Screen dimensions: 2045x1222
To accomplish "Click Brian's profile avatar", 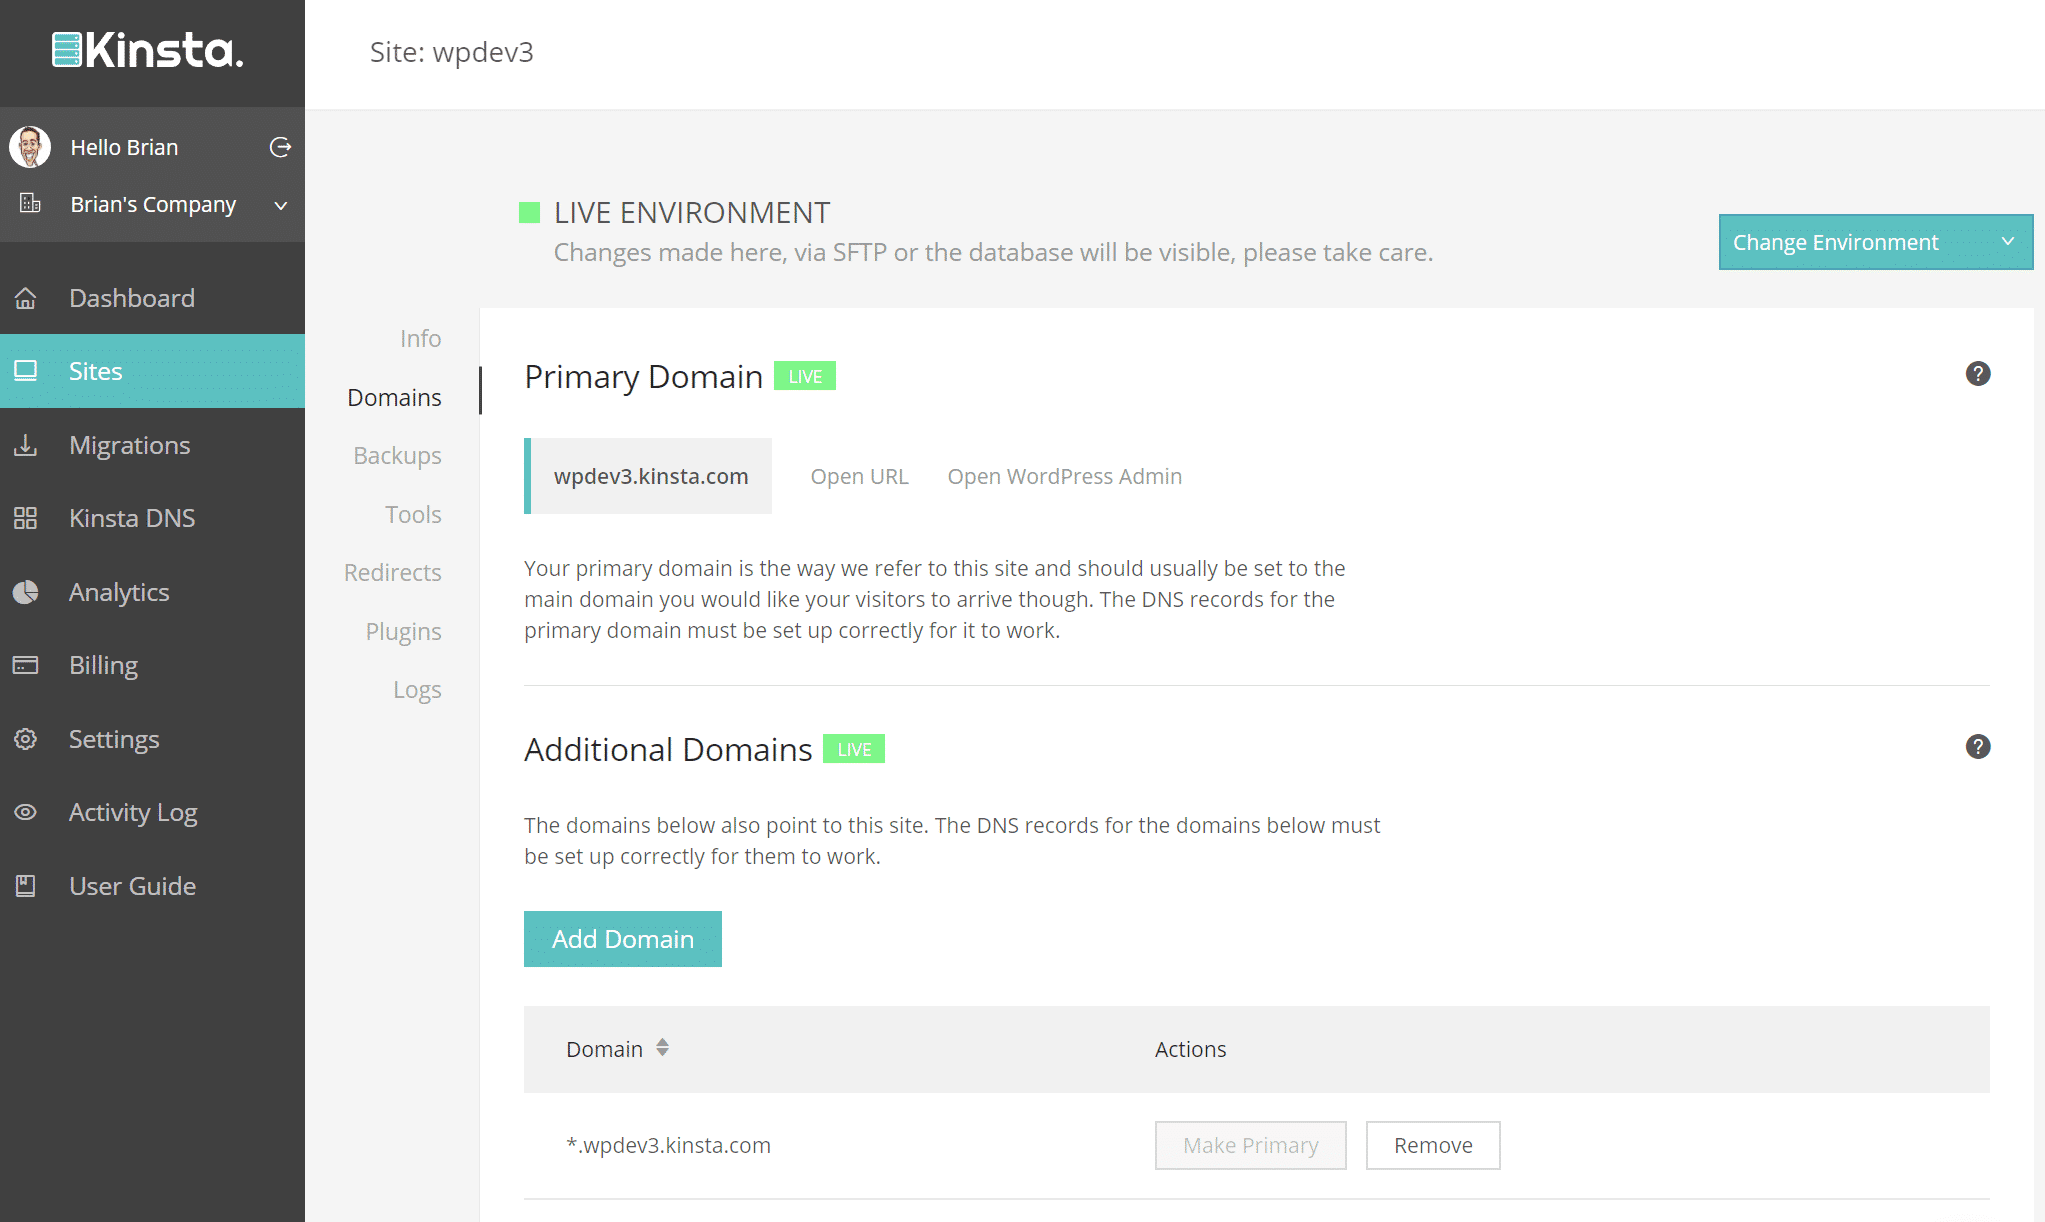I will (x=30, y=147).
